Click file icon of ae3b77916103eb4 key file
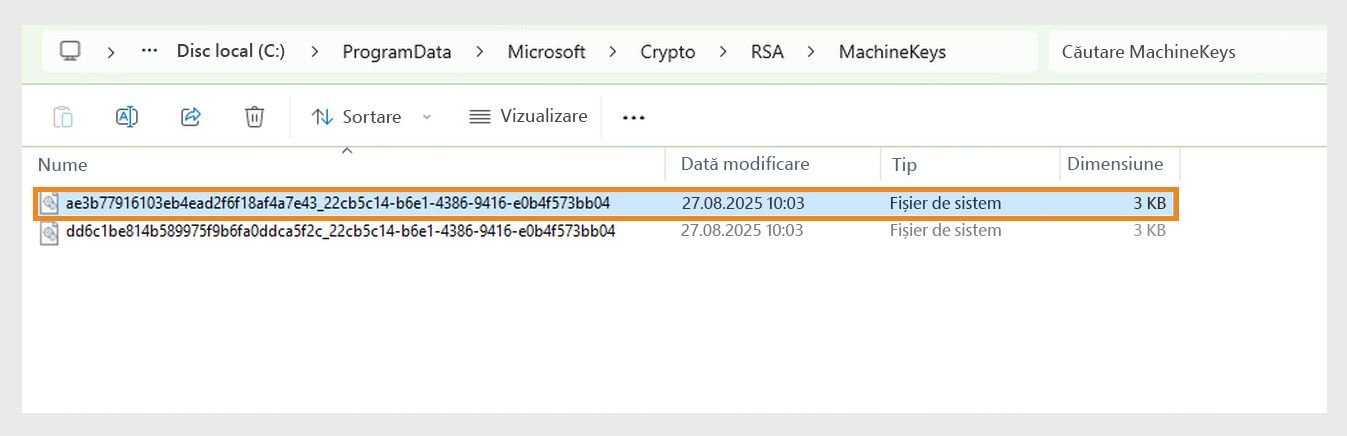The width and height of the screenshot is (1347, 436). 50,204
